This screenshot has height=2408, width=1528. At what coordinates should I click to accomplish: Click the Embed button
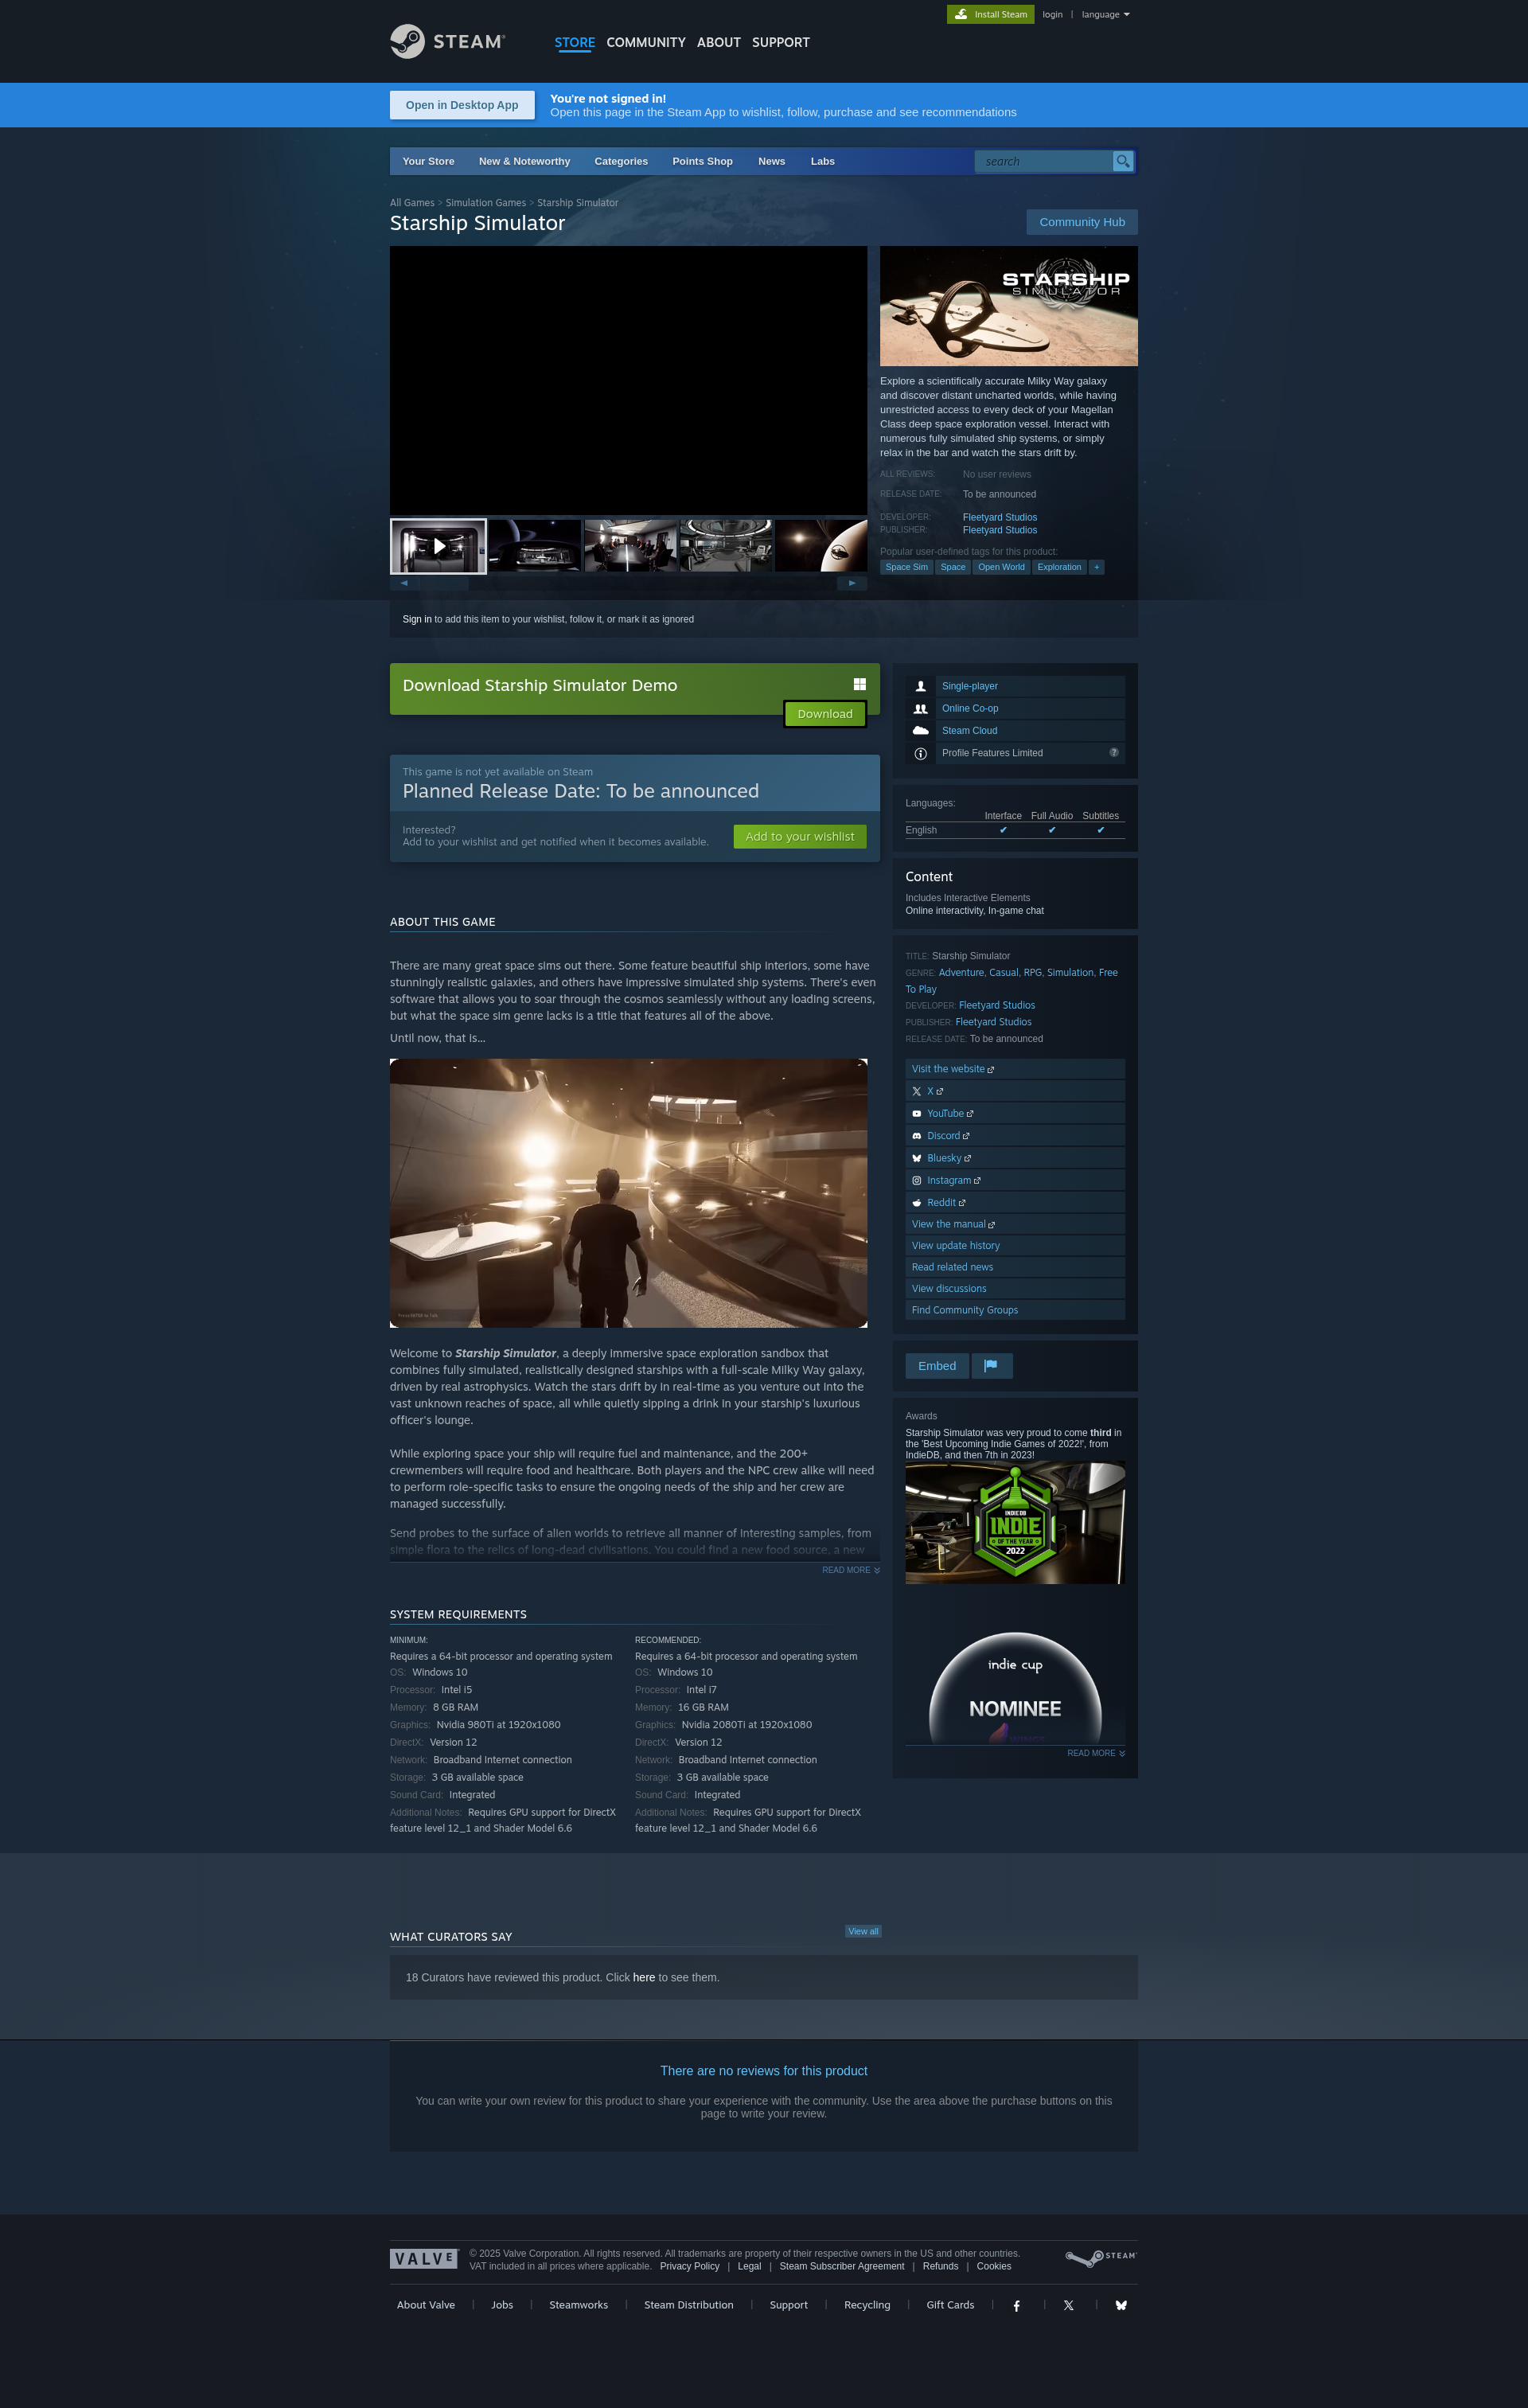point(936,1366)
